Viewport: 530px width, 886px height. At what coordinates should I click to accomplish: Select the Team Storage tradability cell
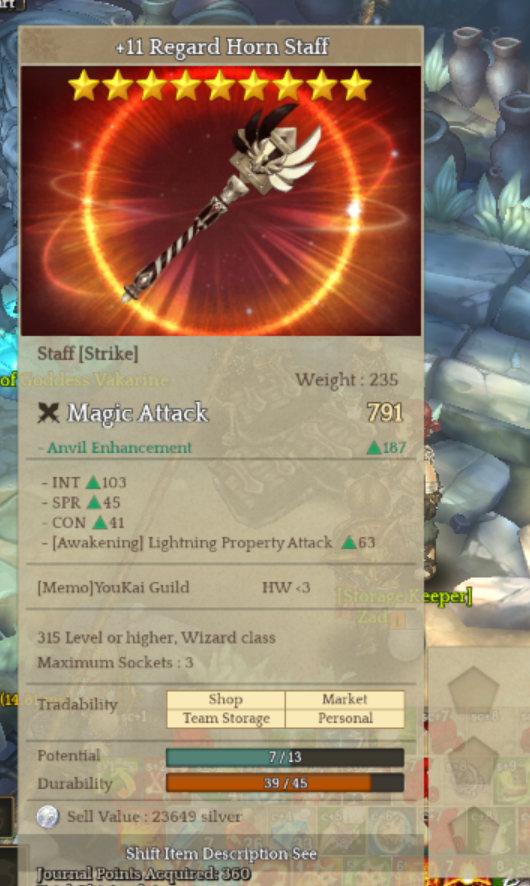pyautogui.click(x=226, y=718)
